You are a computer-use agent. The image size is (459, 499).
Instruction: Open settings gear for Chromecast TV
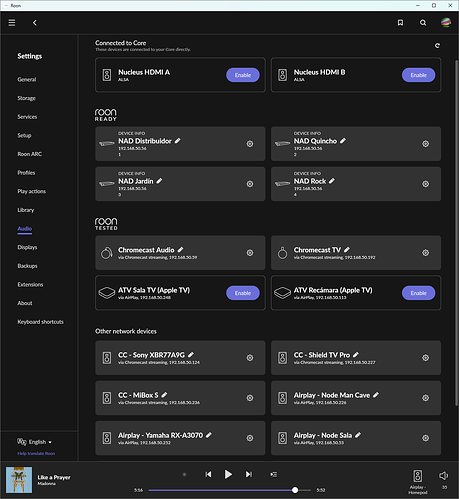(x=426, y=253)
